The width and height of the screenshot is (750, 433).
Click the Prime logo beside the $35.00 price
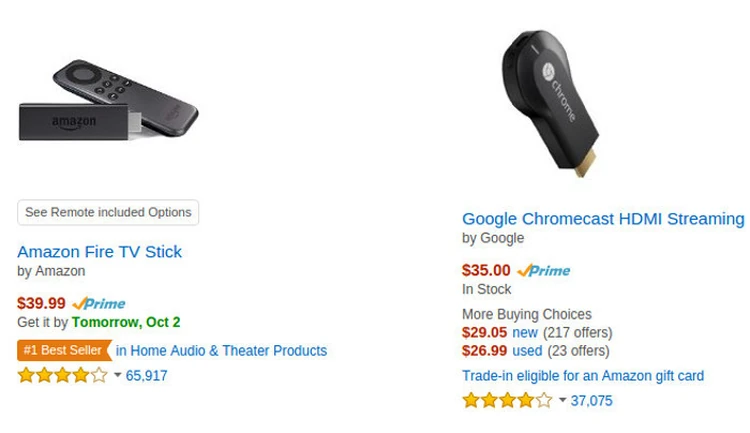(544, 270)
